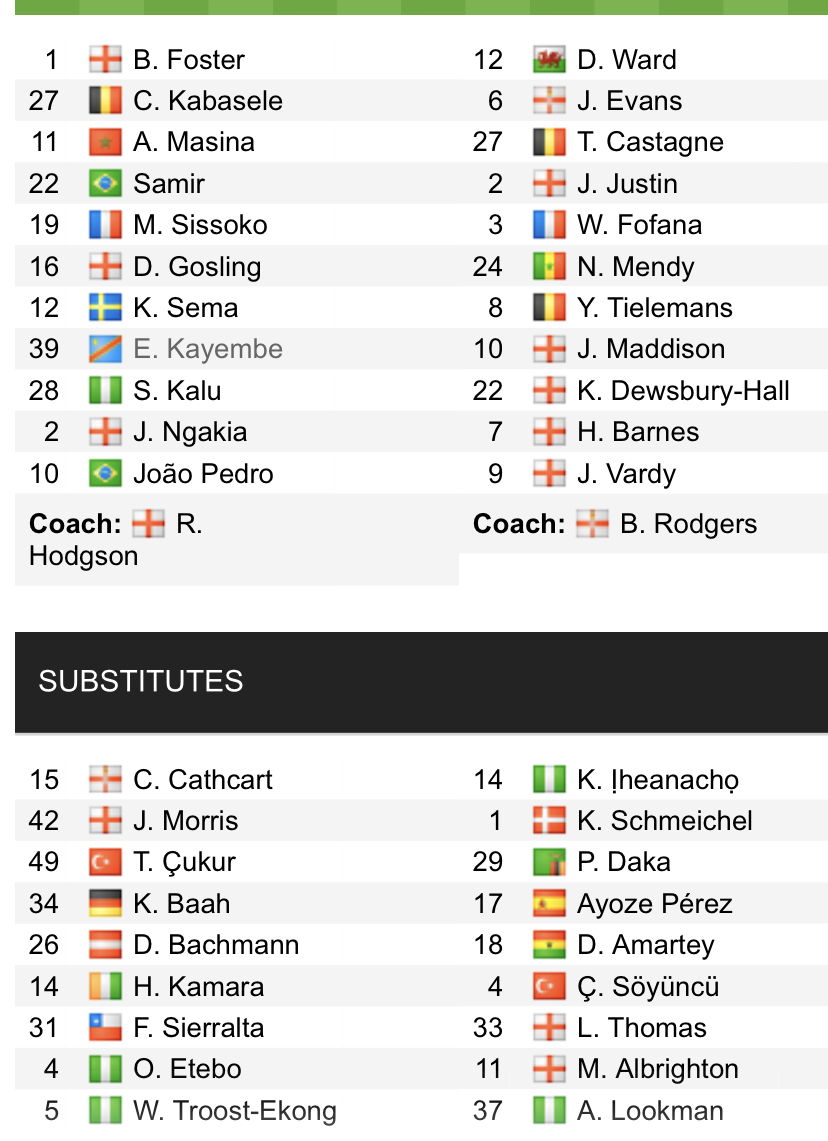Click the SUBSTITUTES section header
The height and width of the screenshot is (1141, 828).
[x=421, y=682]
